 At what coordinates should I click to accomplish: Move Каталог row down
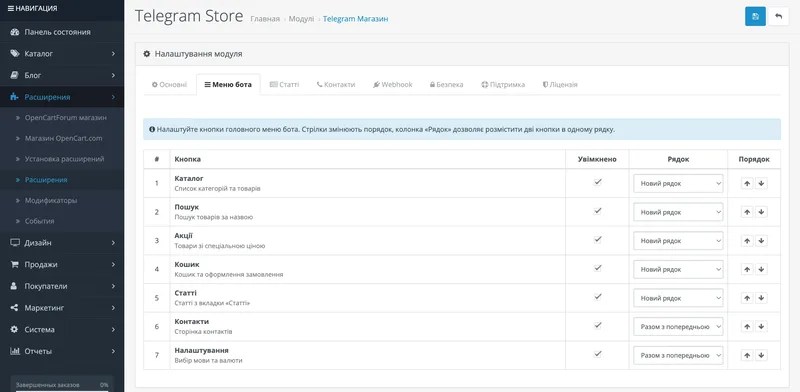tap(761, 183)
